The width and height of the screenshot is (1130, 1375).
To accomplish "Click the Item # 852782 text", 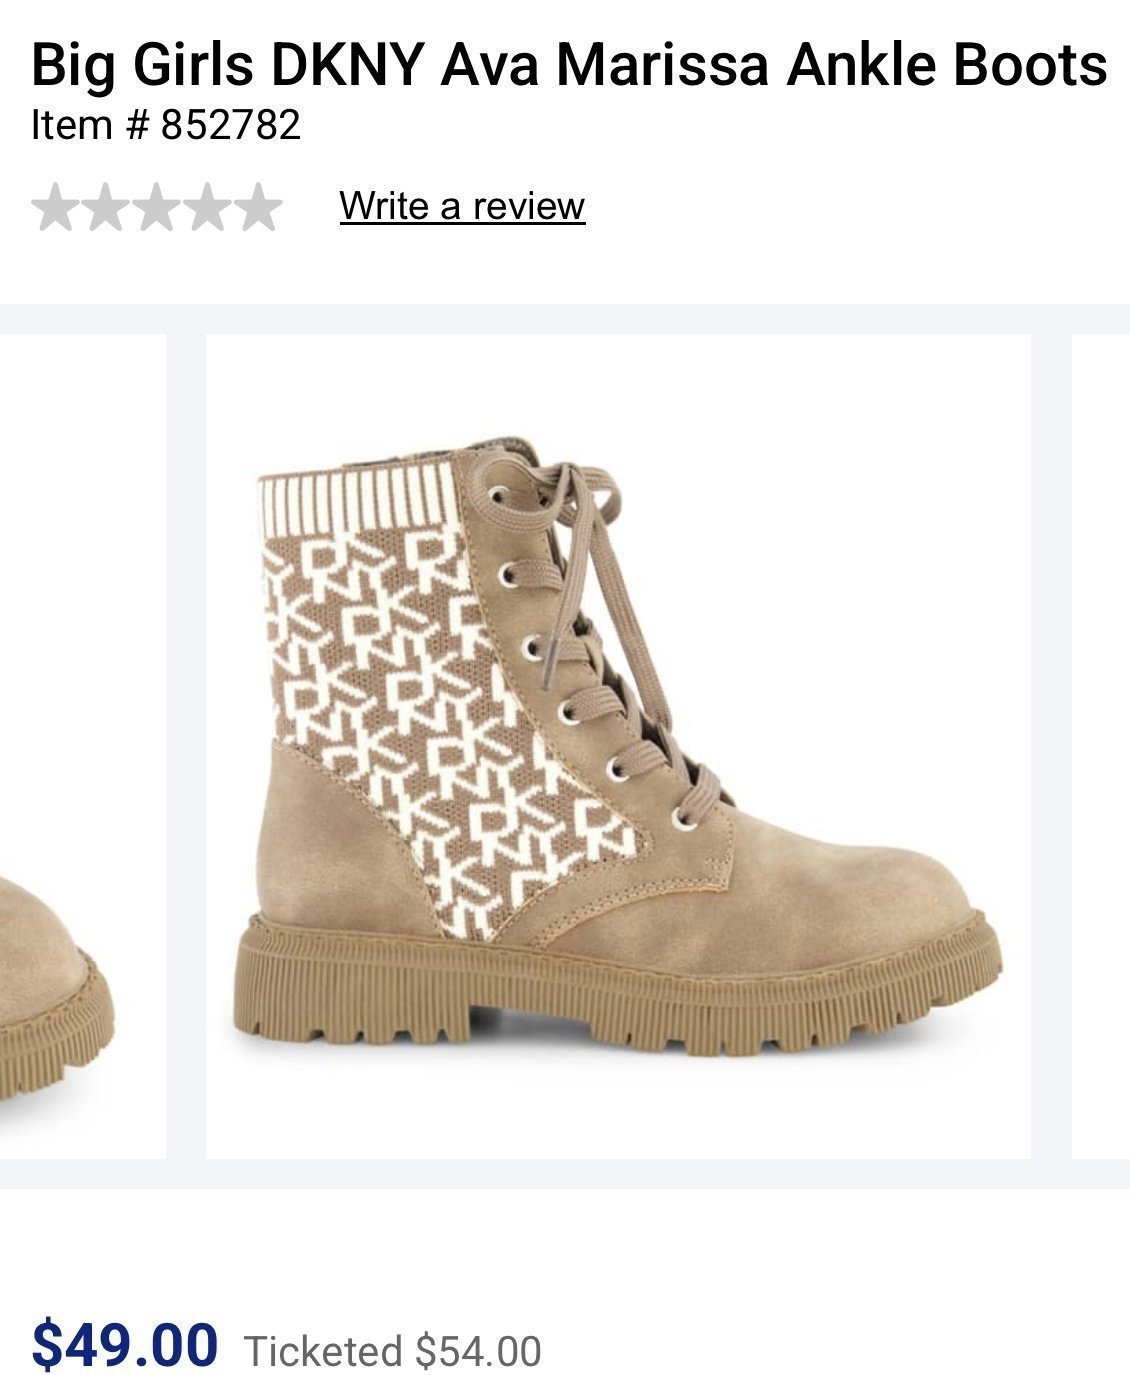I will (x=166, y=125).
